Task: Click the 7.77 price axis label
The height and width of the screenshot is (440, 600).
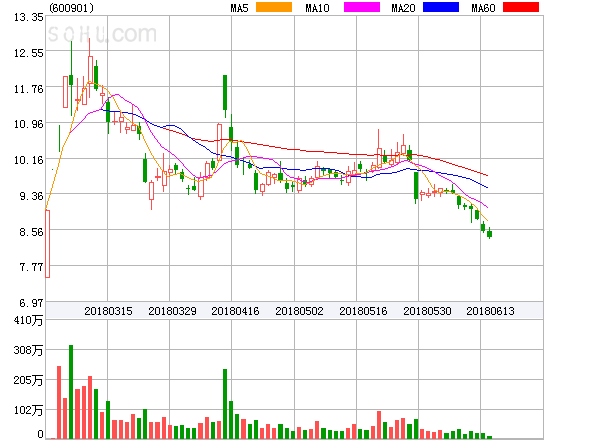Action: tap(31, 267)
